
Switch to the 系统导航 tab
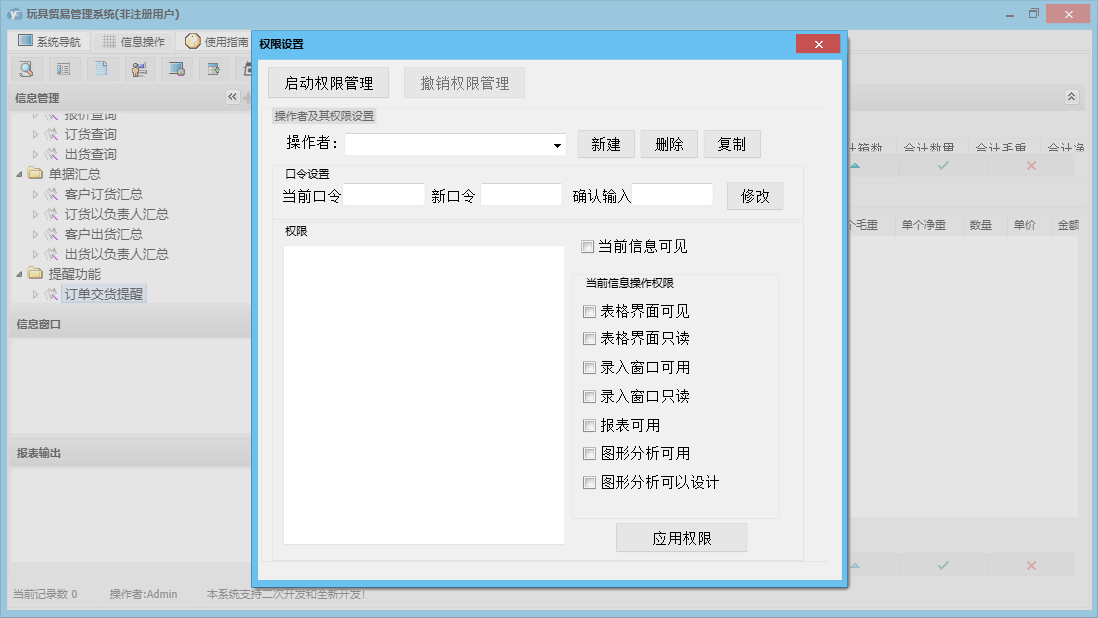point(50,41)
